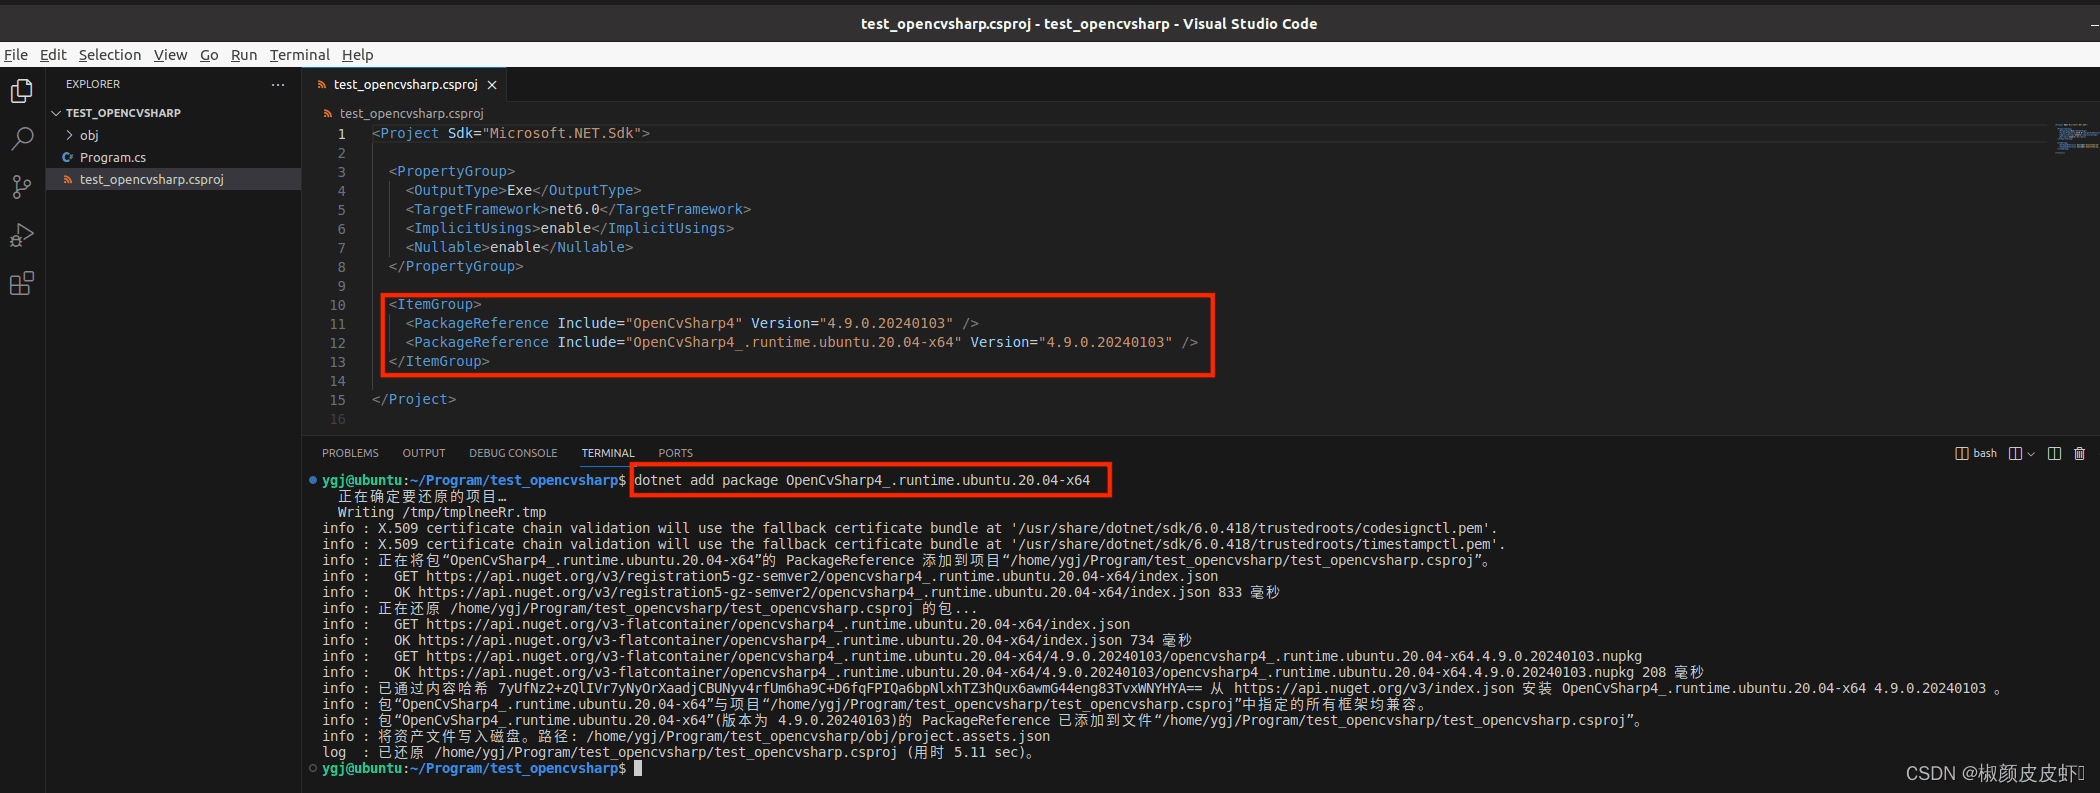Image resolution: width=2100 pixels, height=793 pixels.
Task: Click GET v3-flatcontainer index.json URL
Action: click(x=778, y=624)
